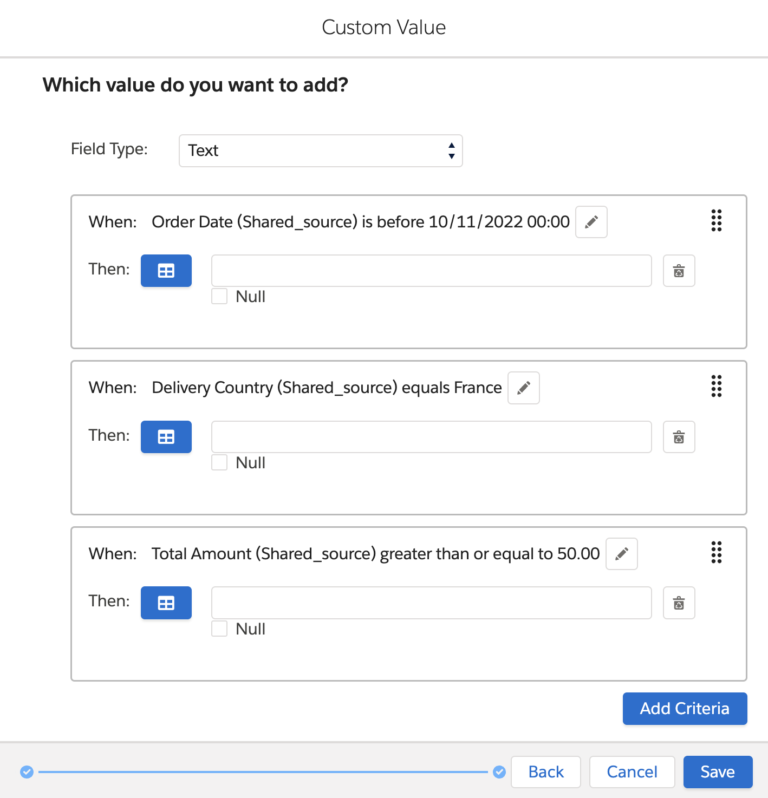Open field picker for Total Amount Then value

coord(166,603)
